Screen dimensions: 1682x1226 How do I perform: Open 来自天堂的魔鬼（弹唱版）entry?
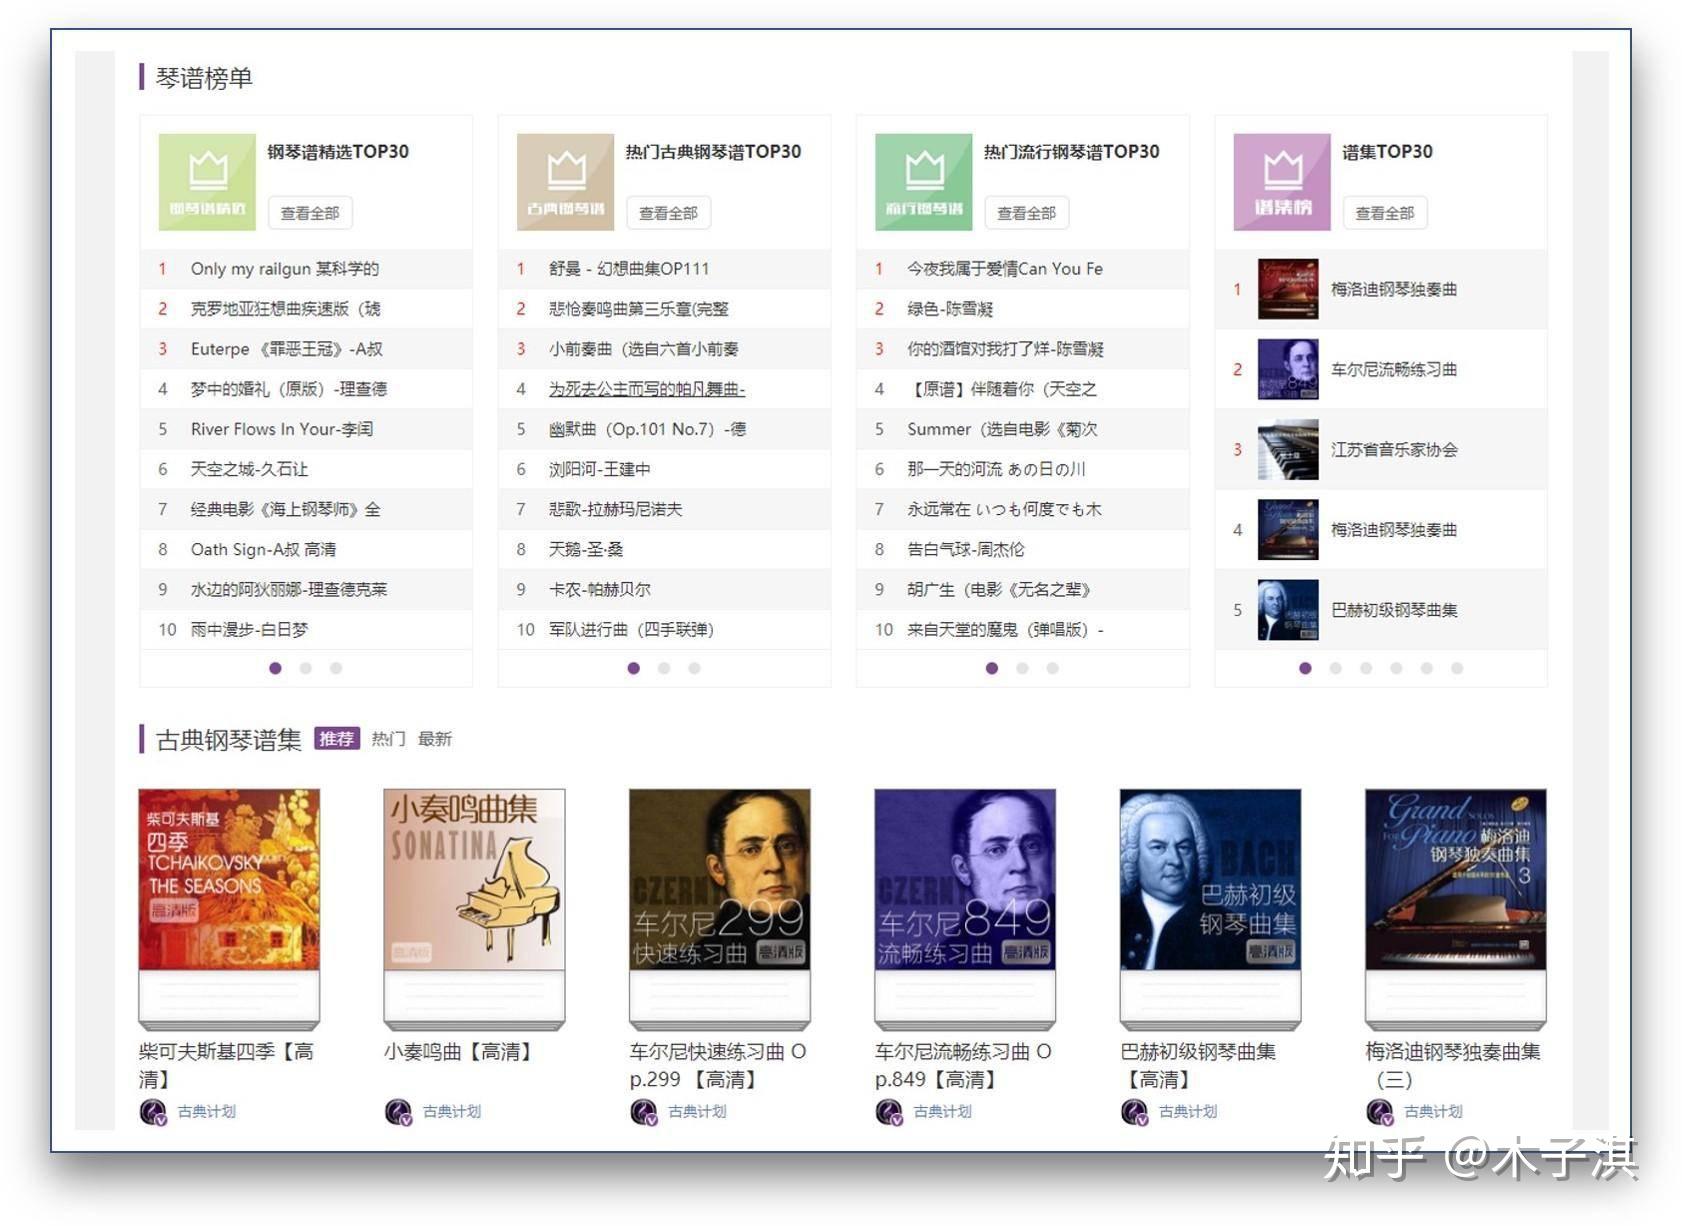pos(1005,629)
